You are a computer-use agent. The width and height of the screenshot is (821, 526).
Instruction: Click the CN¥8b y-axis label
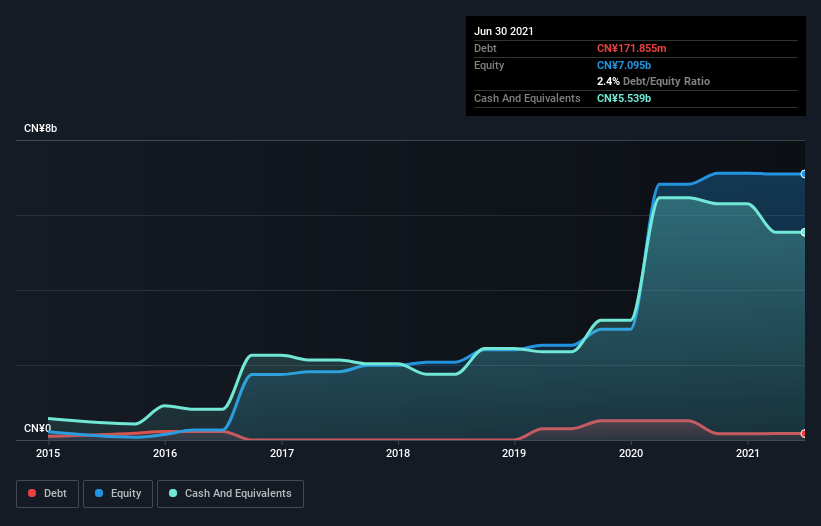[40, 128]
